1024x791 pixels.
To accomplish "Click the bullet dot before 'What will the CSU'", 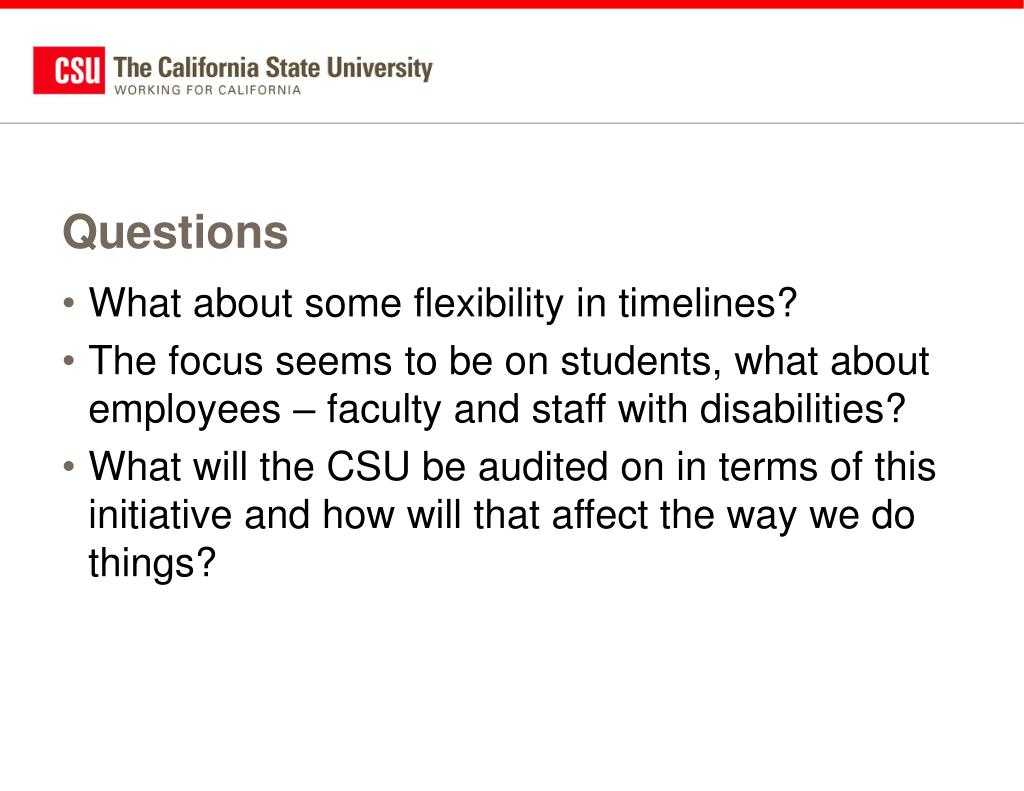I will click(69, 467).
